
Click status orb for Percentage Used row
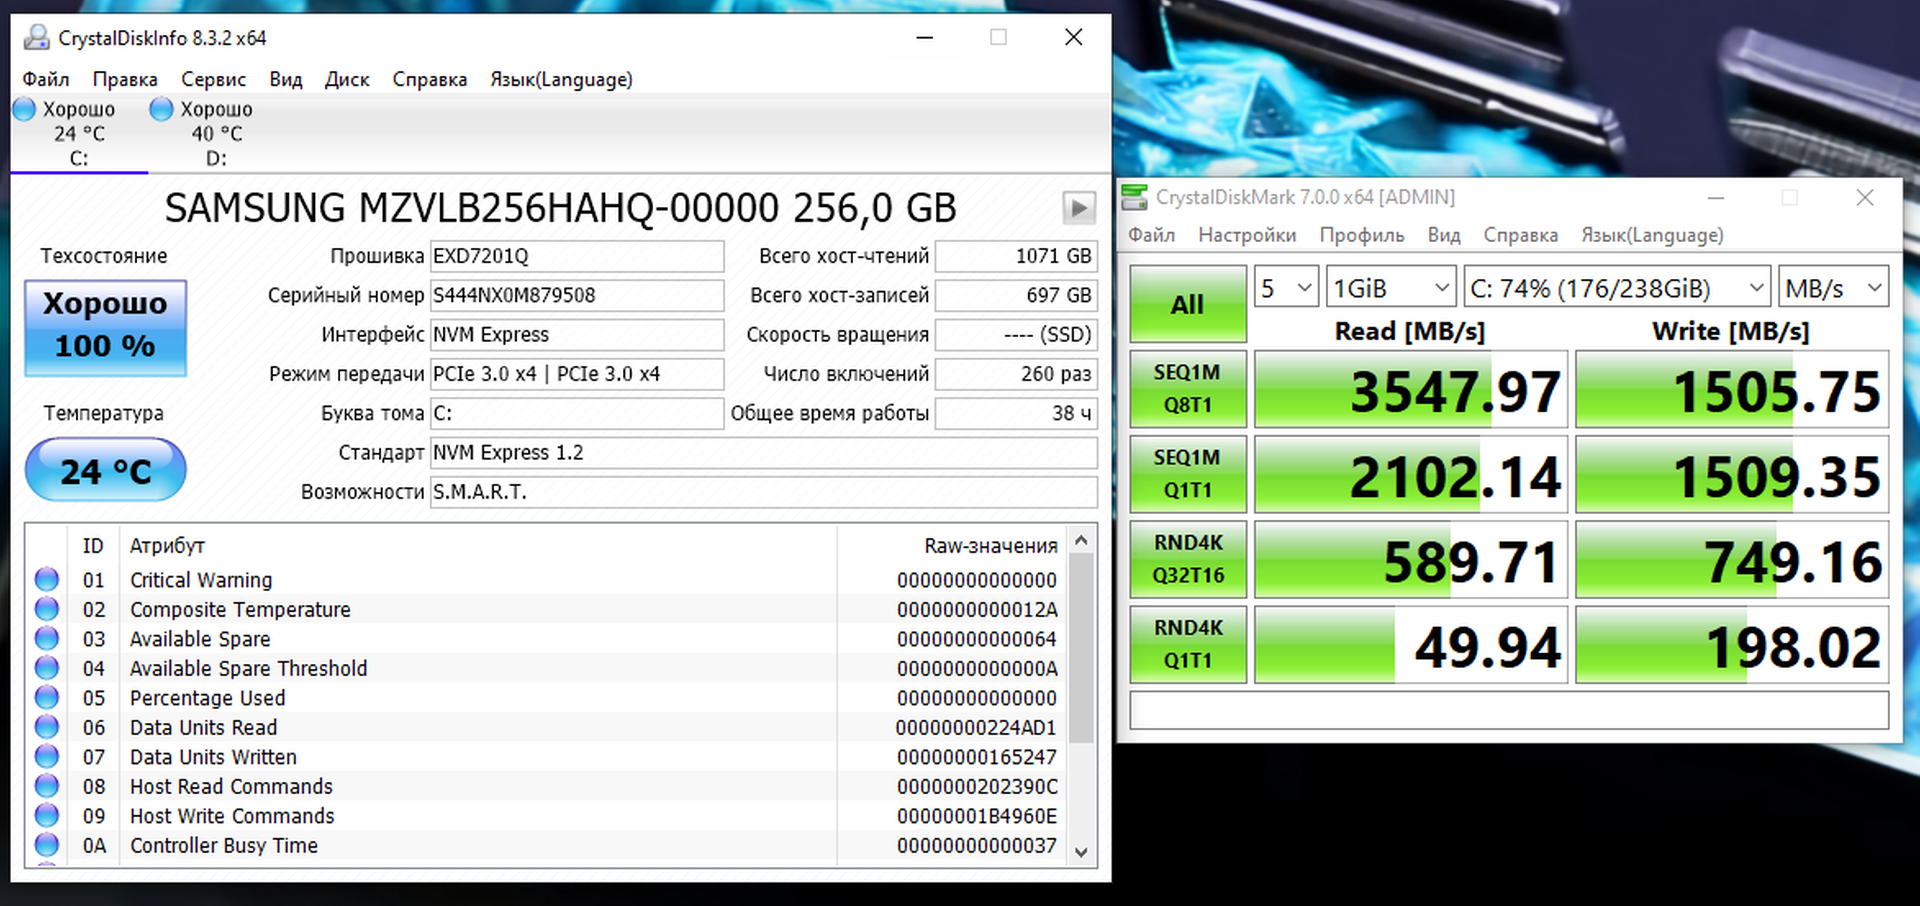[46, 697]
